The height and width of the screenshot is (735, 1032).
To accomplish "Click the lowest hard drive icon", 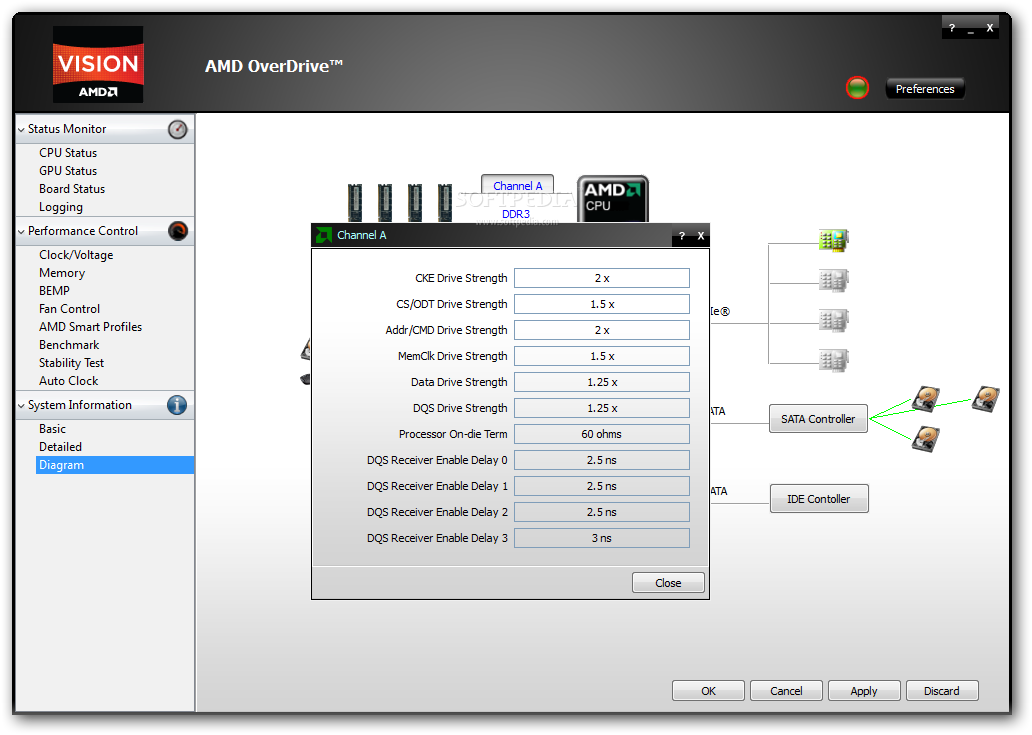I will [926, 439].
